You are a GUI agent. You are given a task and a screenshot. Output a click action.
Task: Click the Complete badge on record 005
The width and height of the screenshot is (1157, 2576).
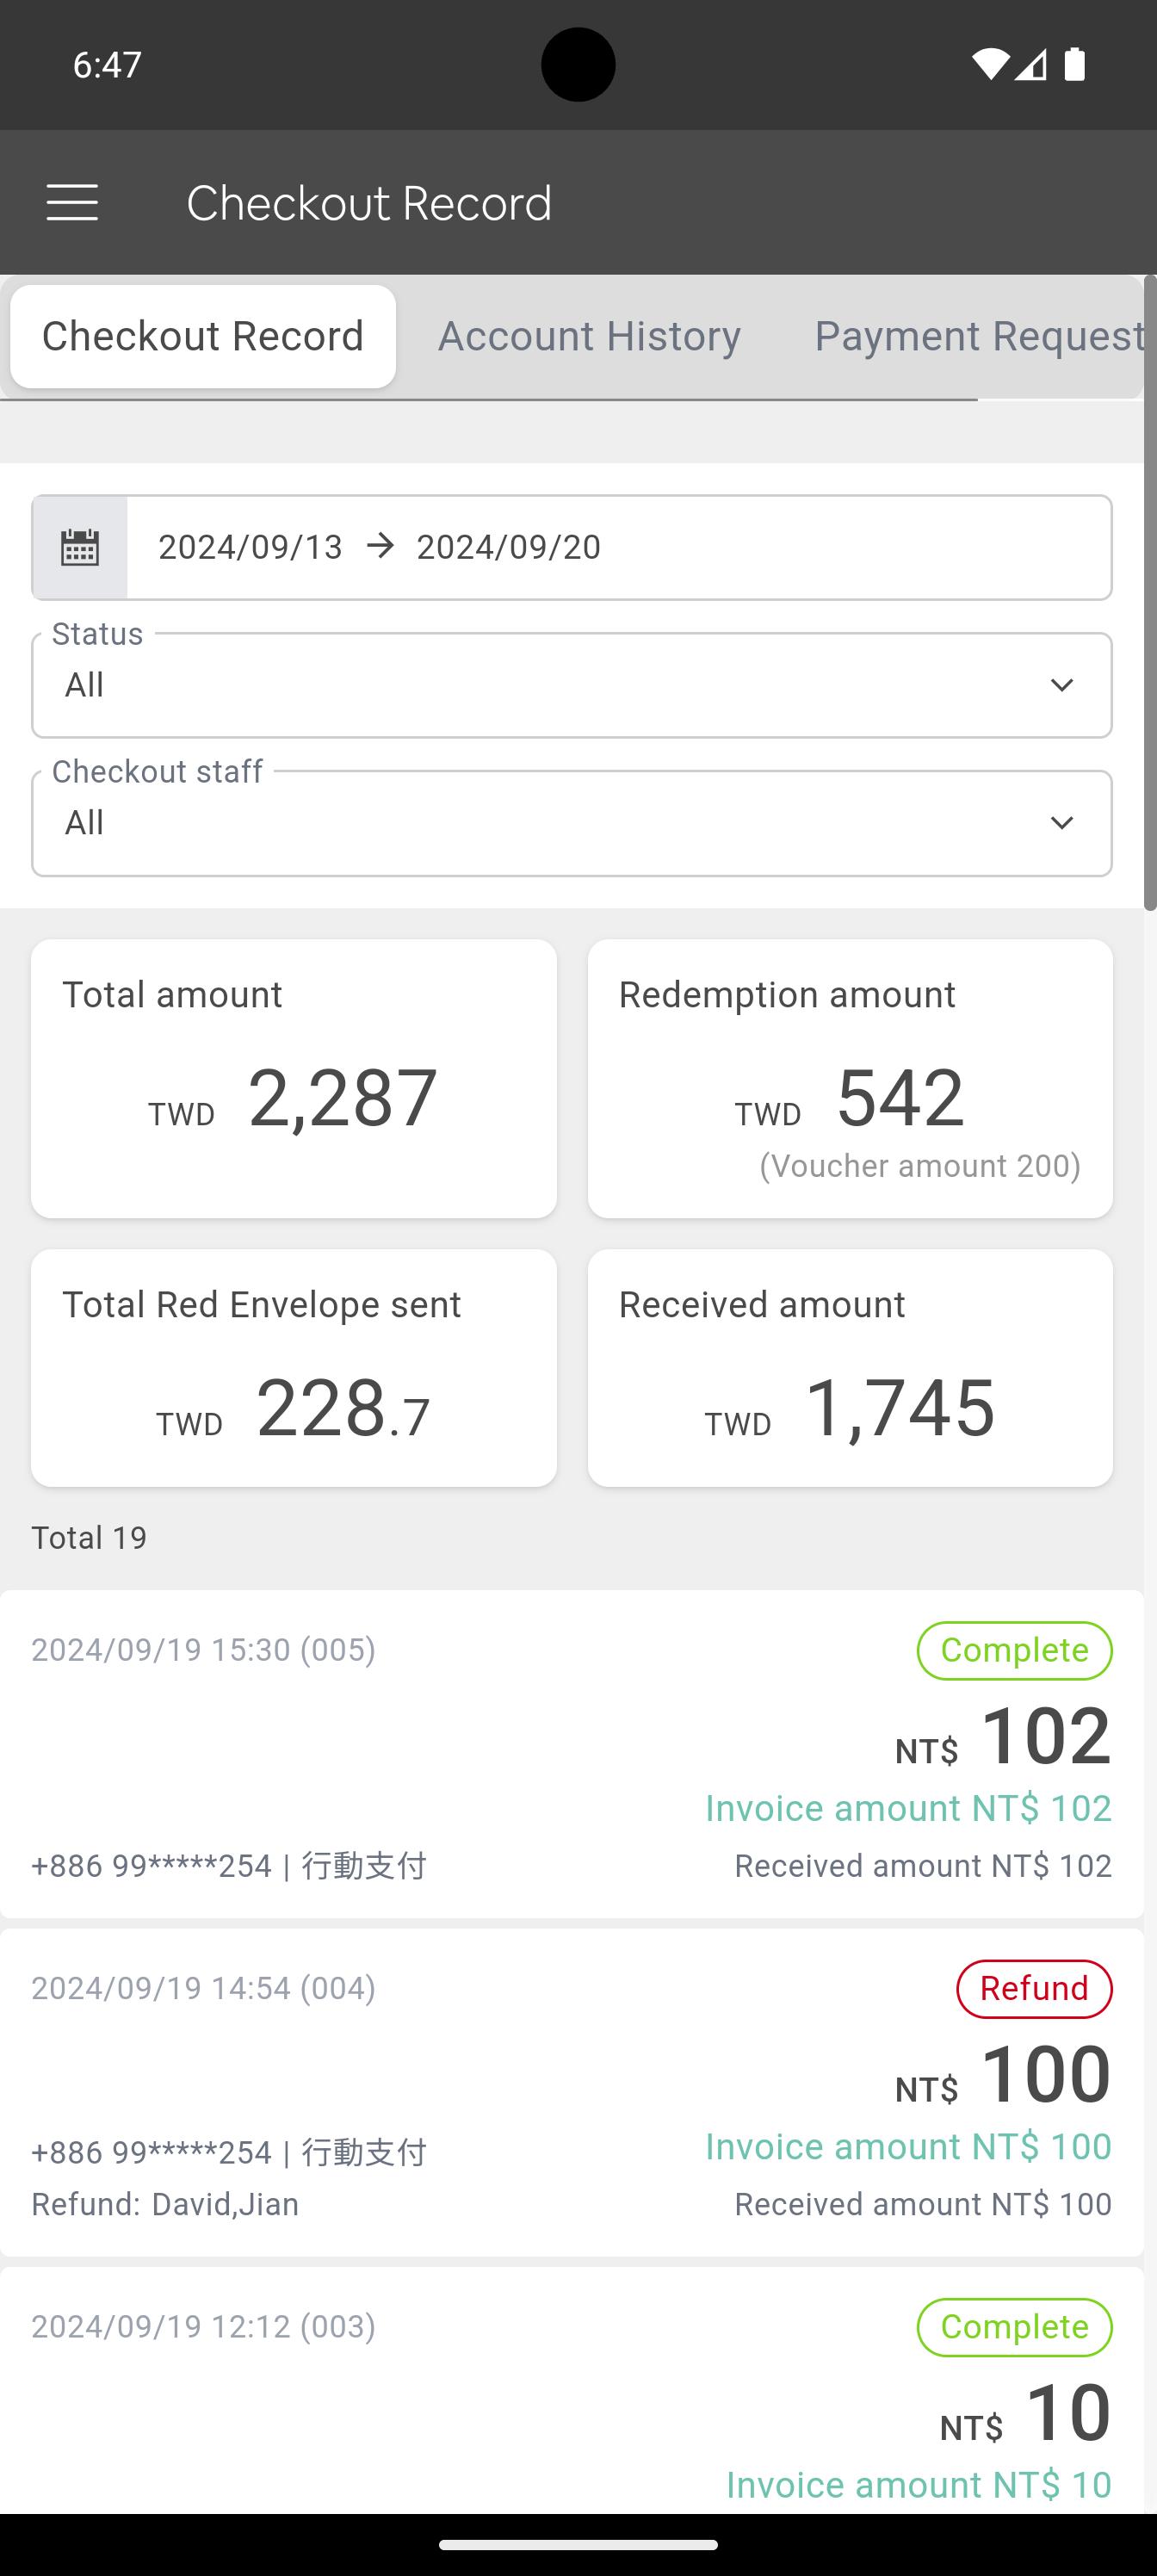[x=1014, y=1650]
